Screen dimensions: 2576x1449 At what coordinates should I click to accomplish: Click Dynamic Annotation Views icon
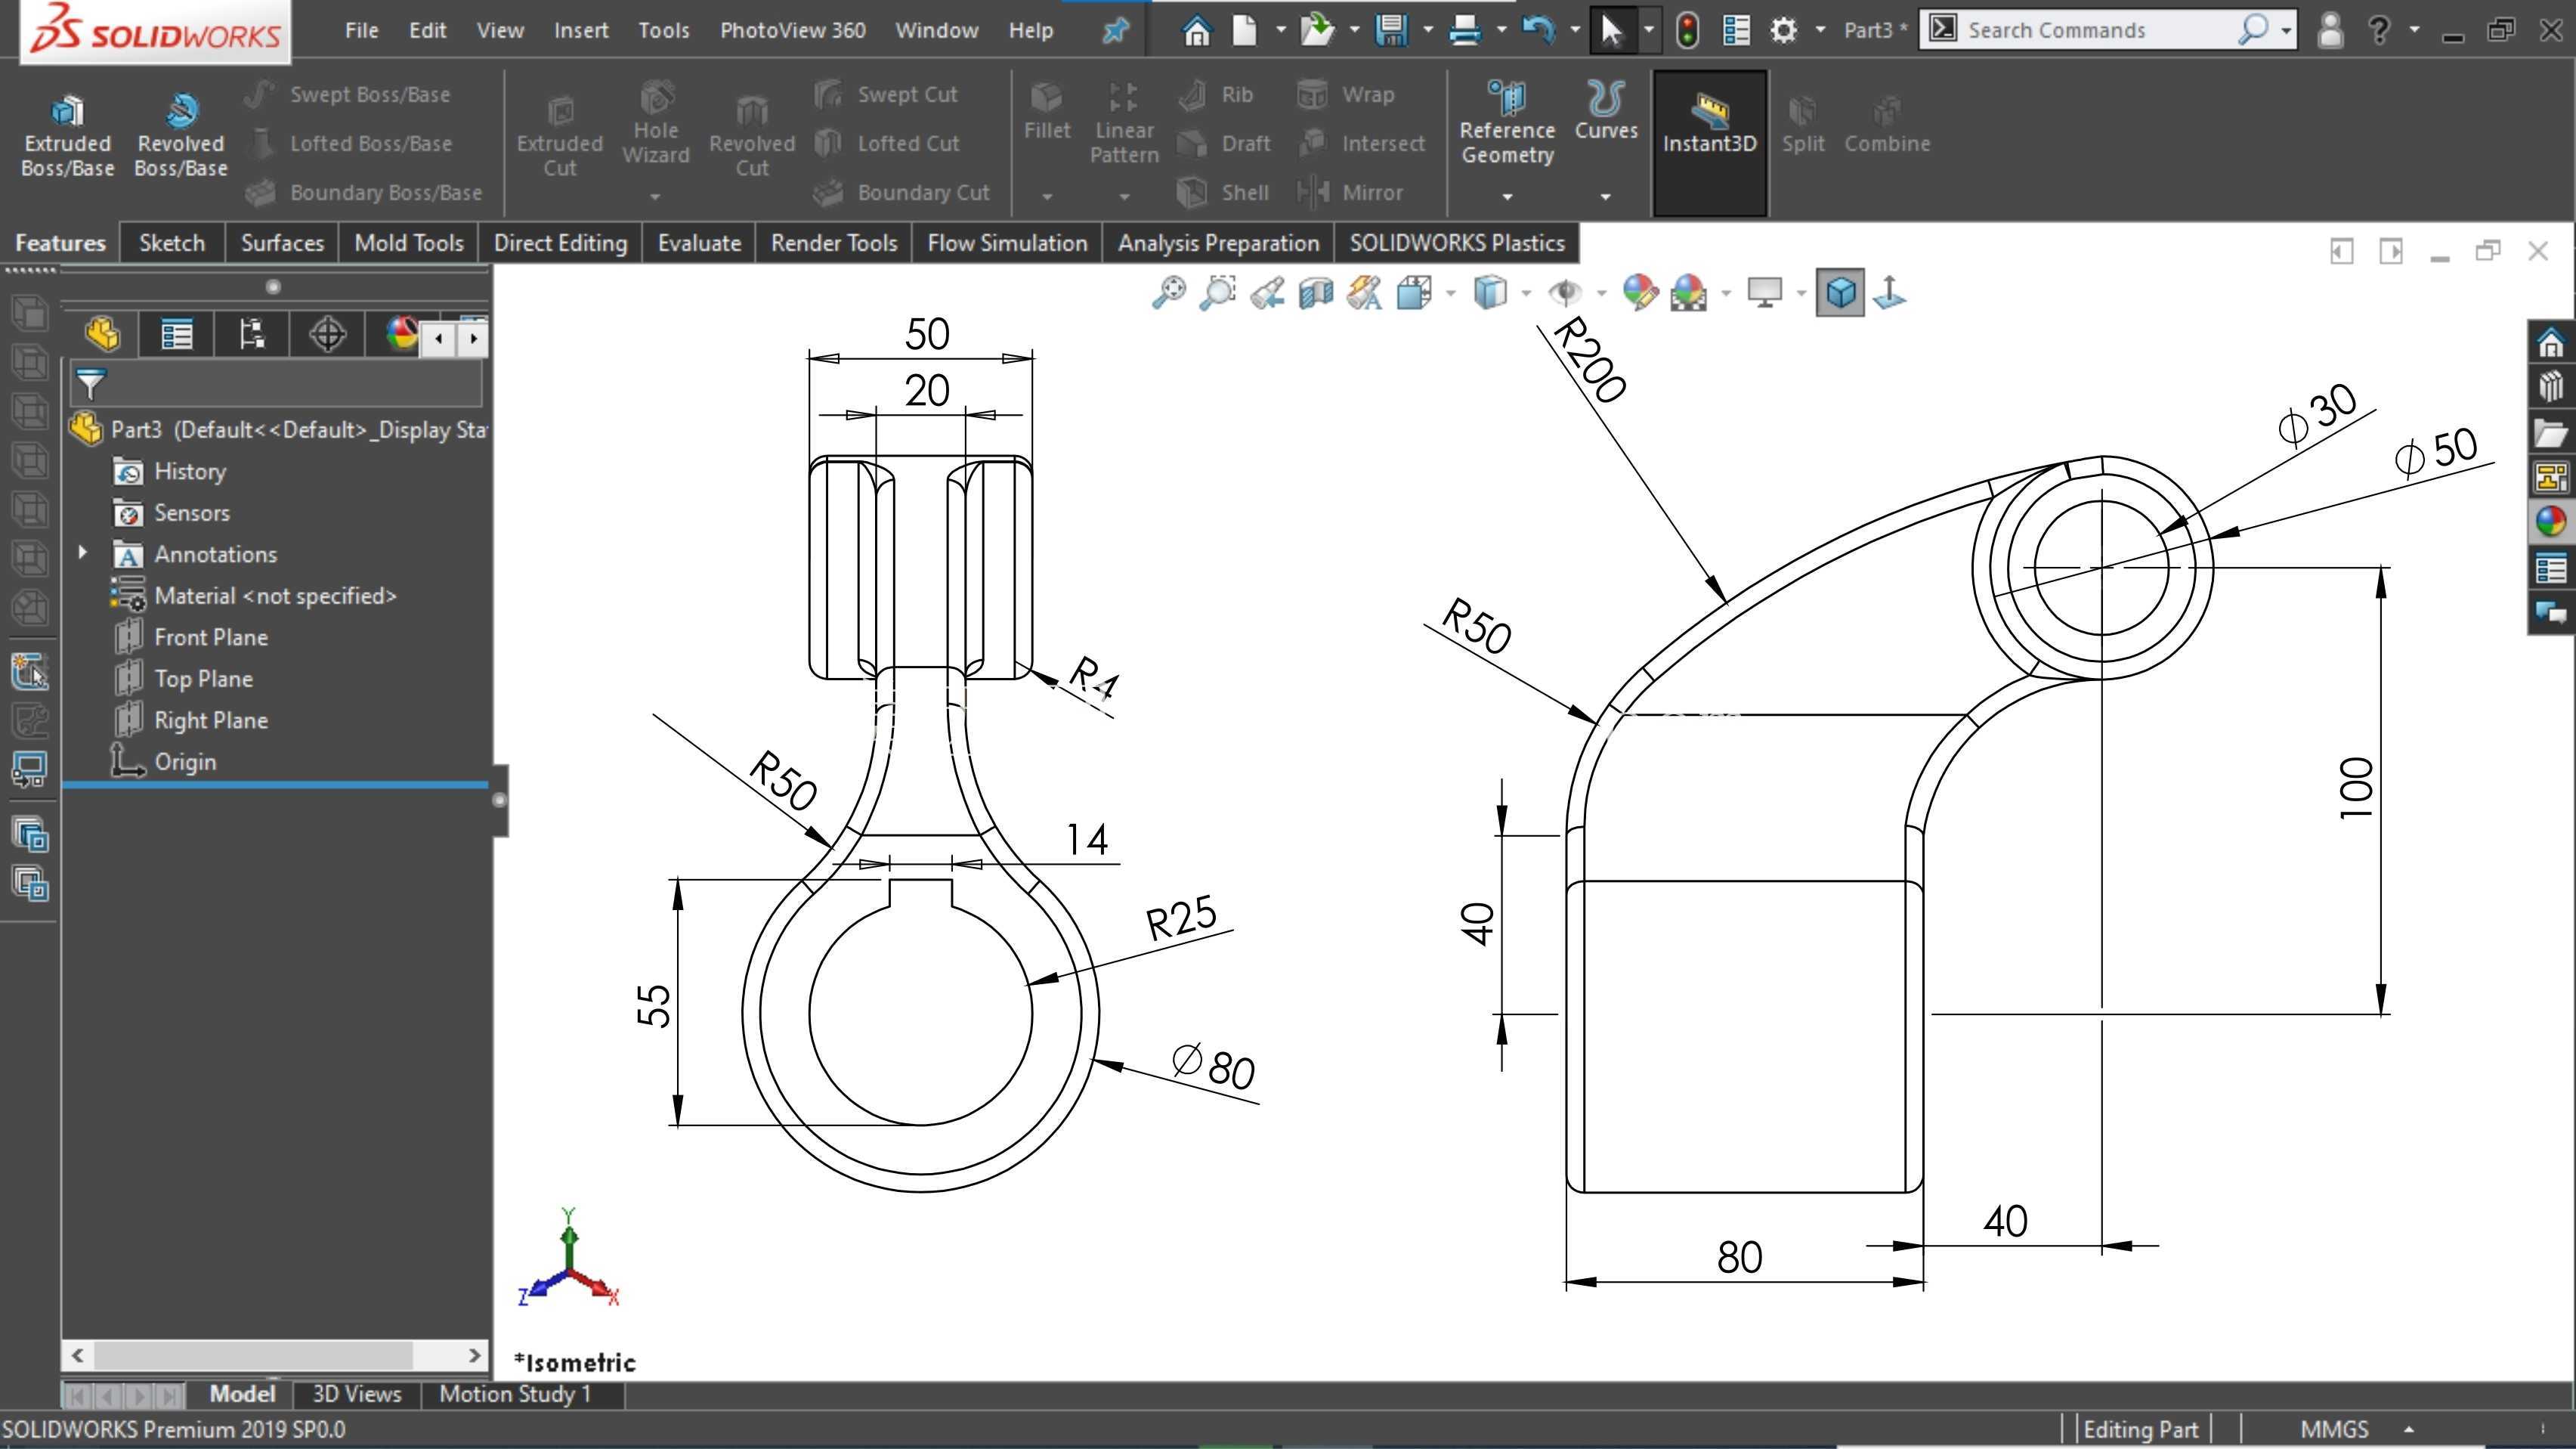click(1365, 293)
